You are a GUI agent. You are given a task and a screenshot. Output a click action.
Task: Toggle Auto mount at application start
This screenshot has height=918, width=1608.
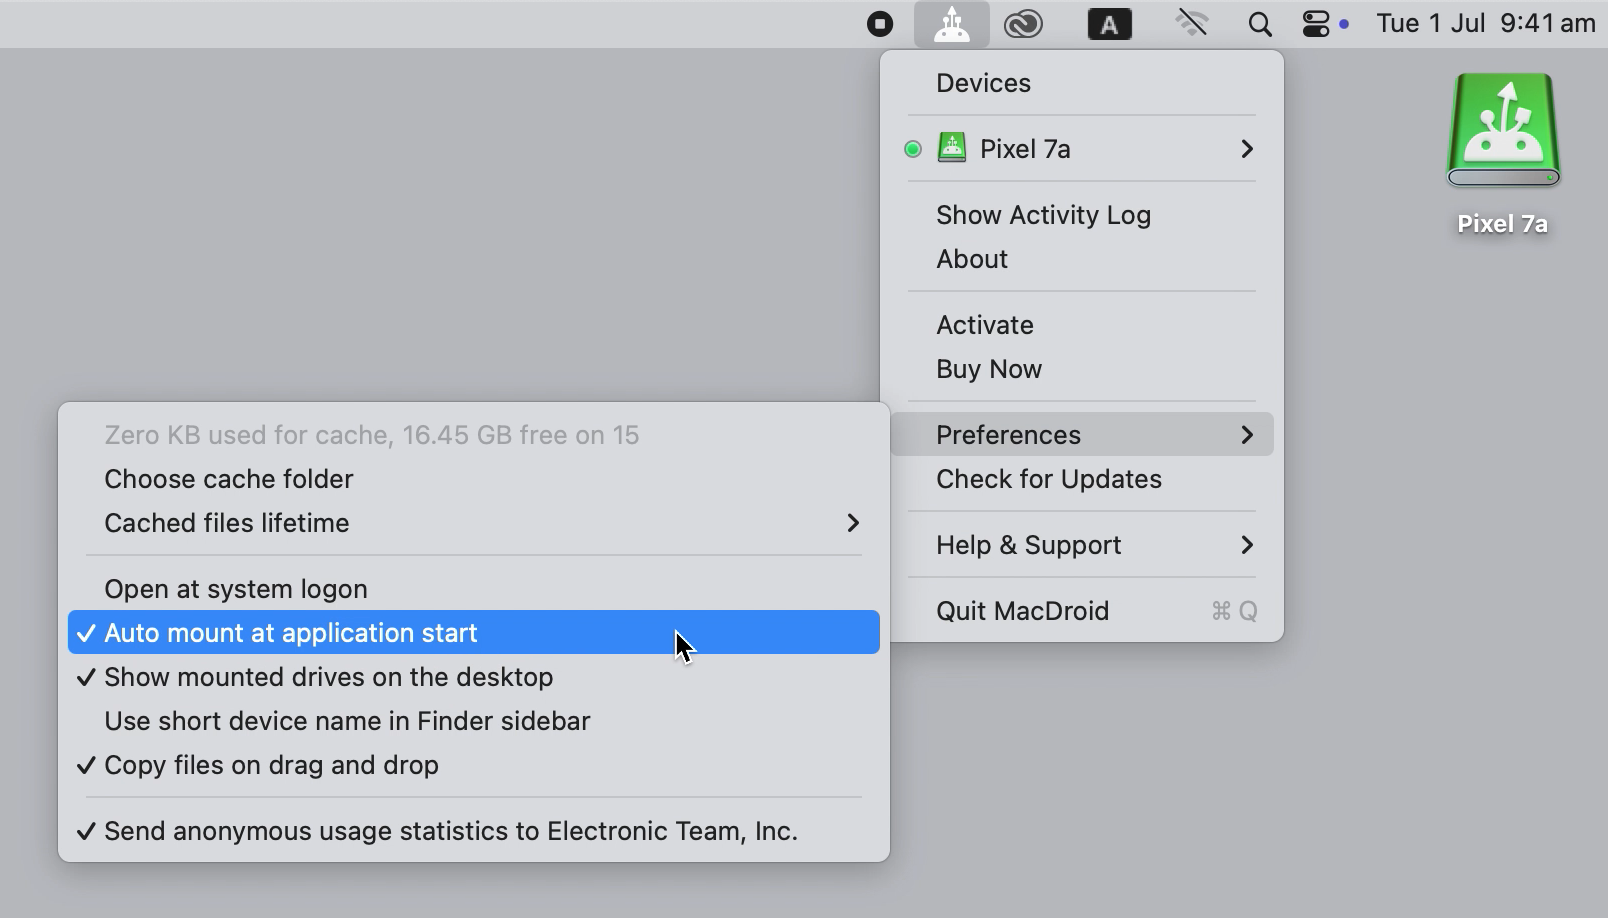point(473,633)
